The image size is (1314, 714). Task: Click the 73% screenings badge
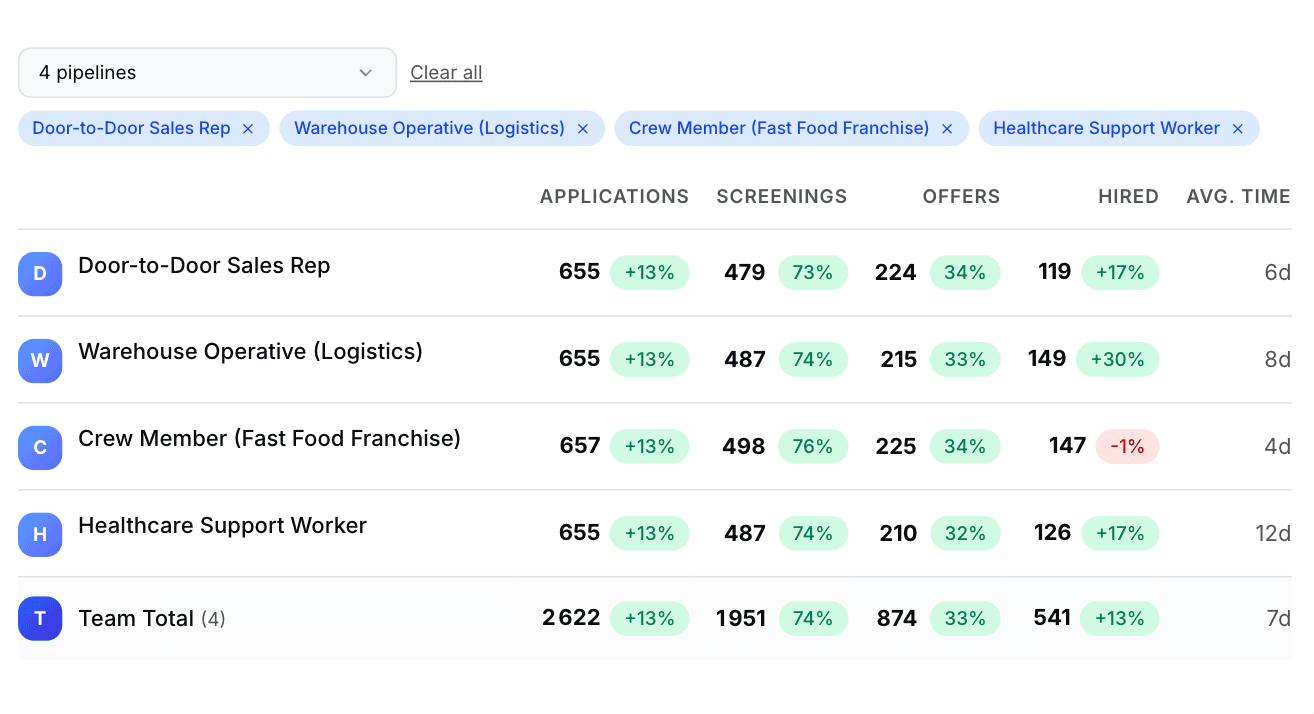point(813,272)
